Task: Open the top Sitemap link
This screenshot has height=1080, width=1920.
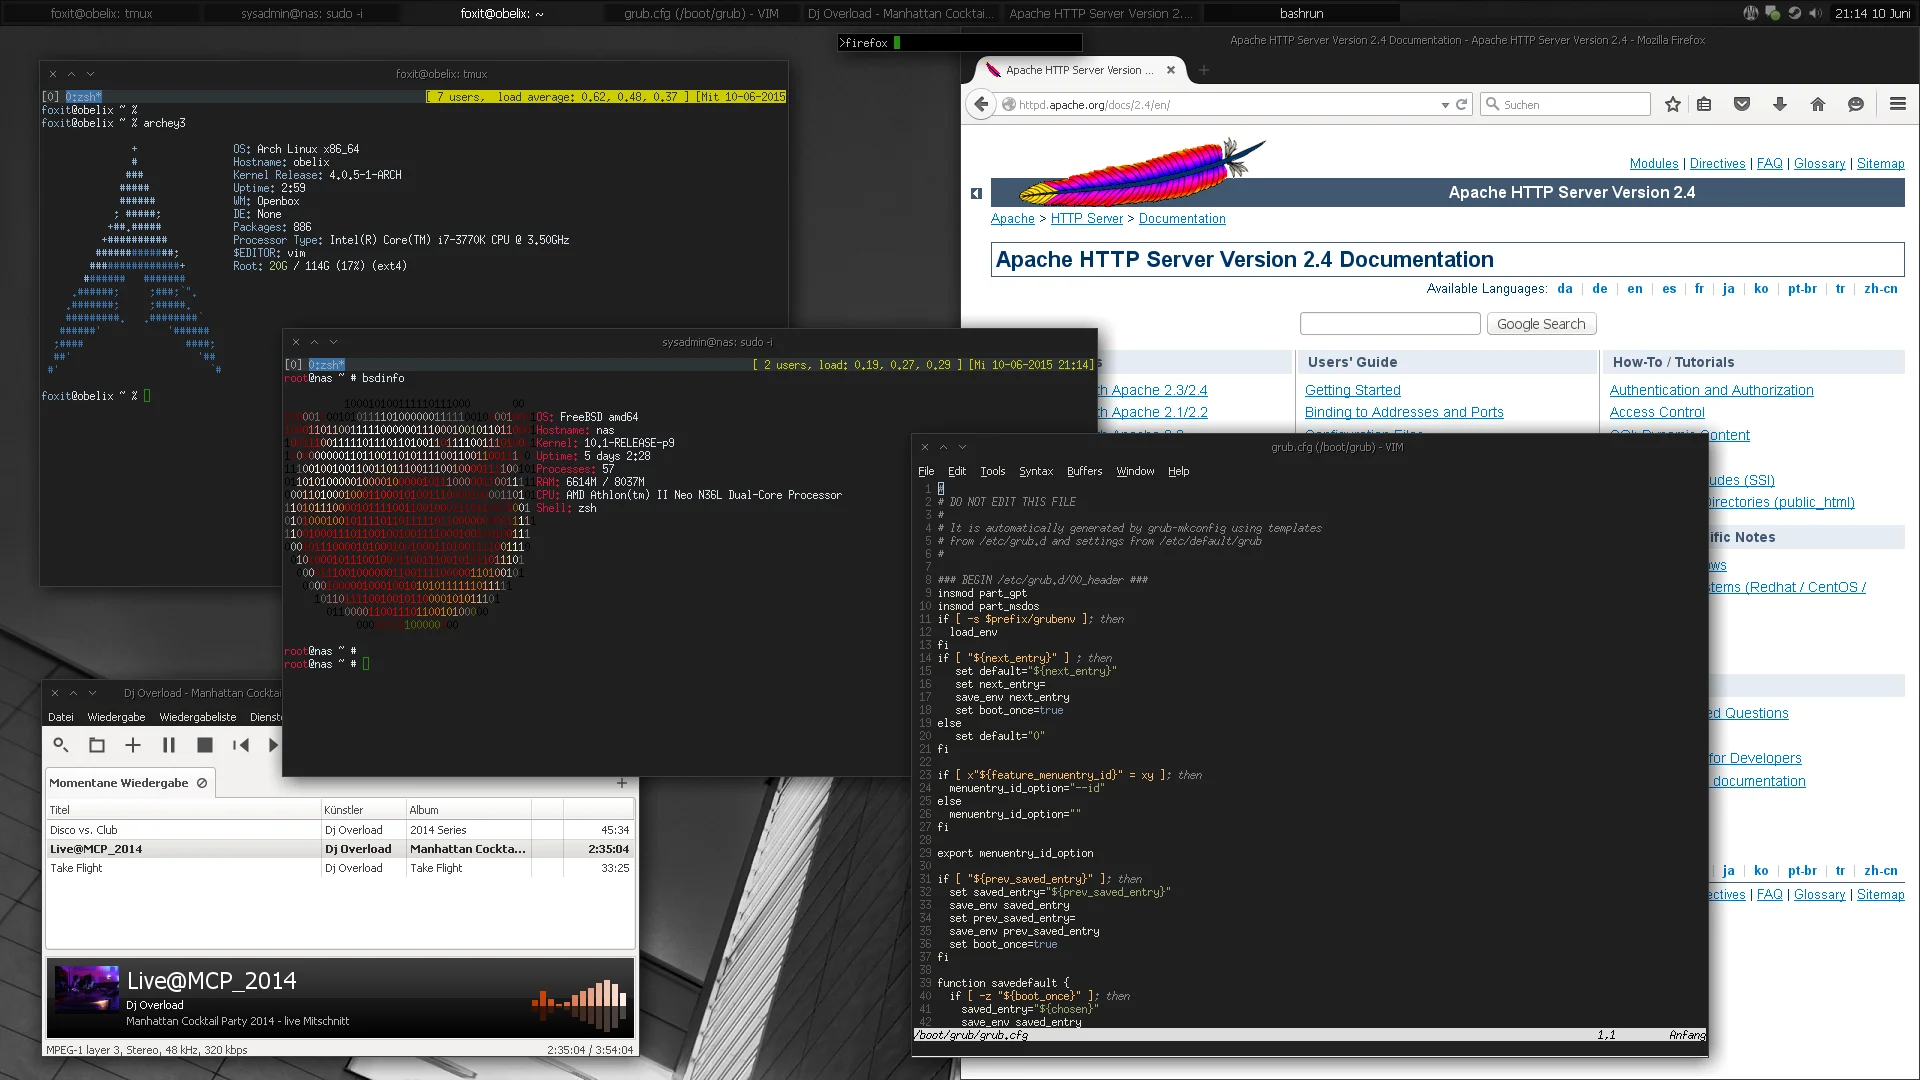Action: pos(1880,163)
